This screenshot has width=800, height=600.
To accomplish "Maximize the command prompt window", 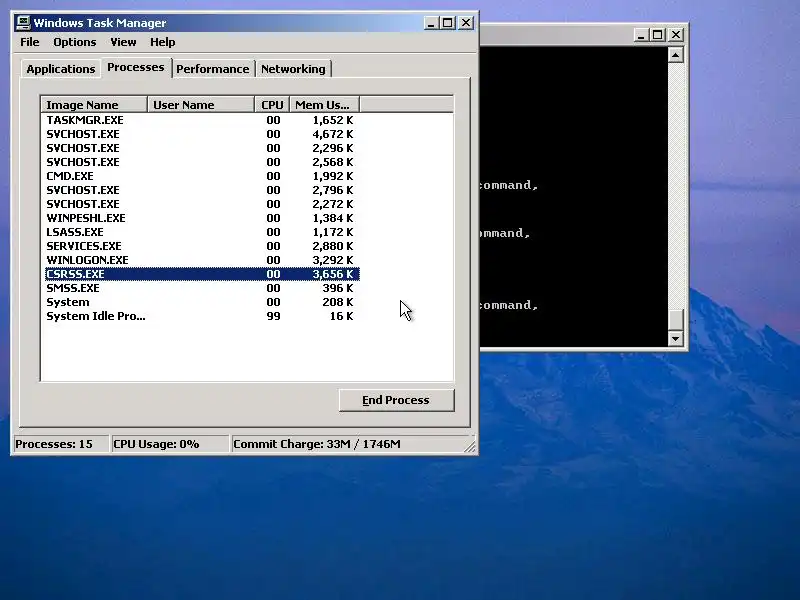I will 658,35.
